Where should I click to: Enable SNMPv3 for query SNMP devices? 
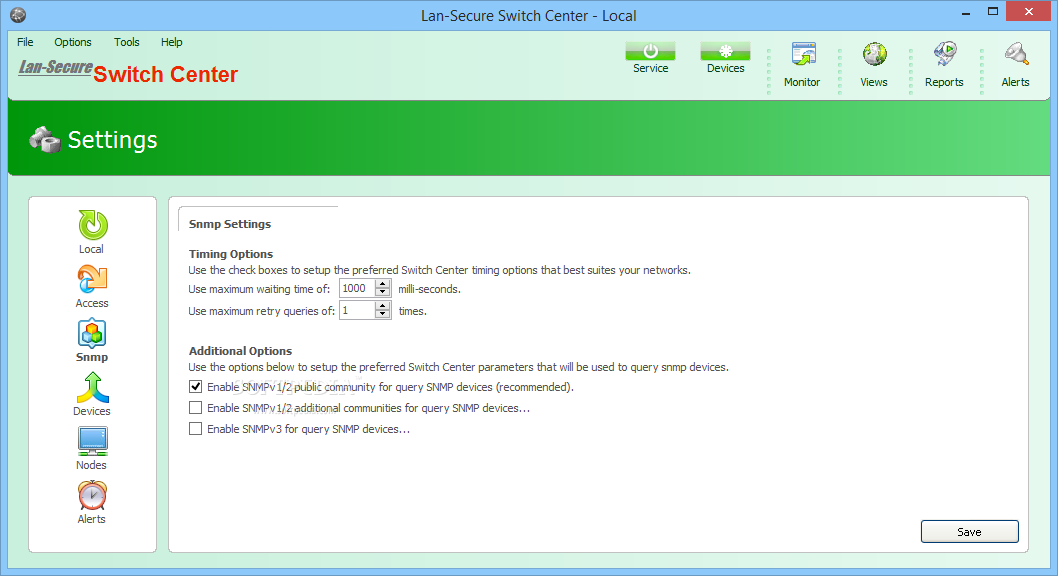click(x=196, y=428)
